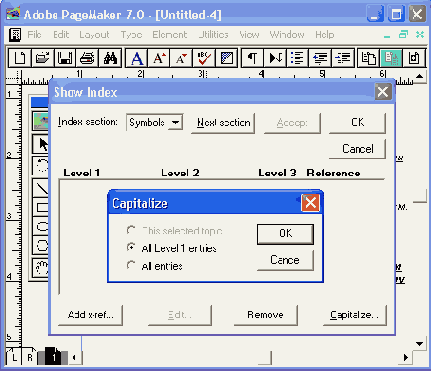This screenshot has height=371, width=431.
Task: Click the Save floppy disk icon
Action: (x=65, y=58)
